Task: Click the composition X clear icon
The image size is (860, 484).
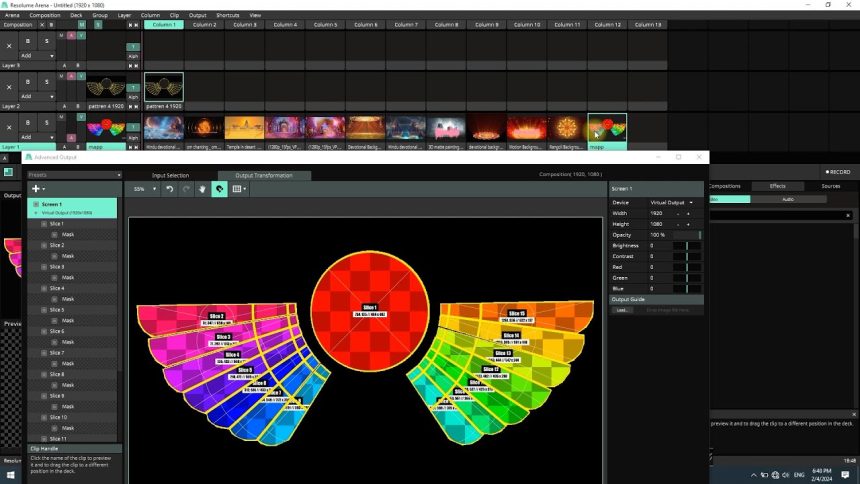Action: coord(42,25)
